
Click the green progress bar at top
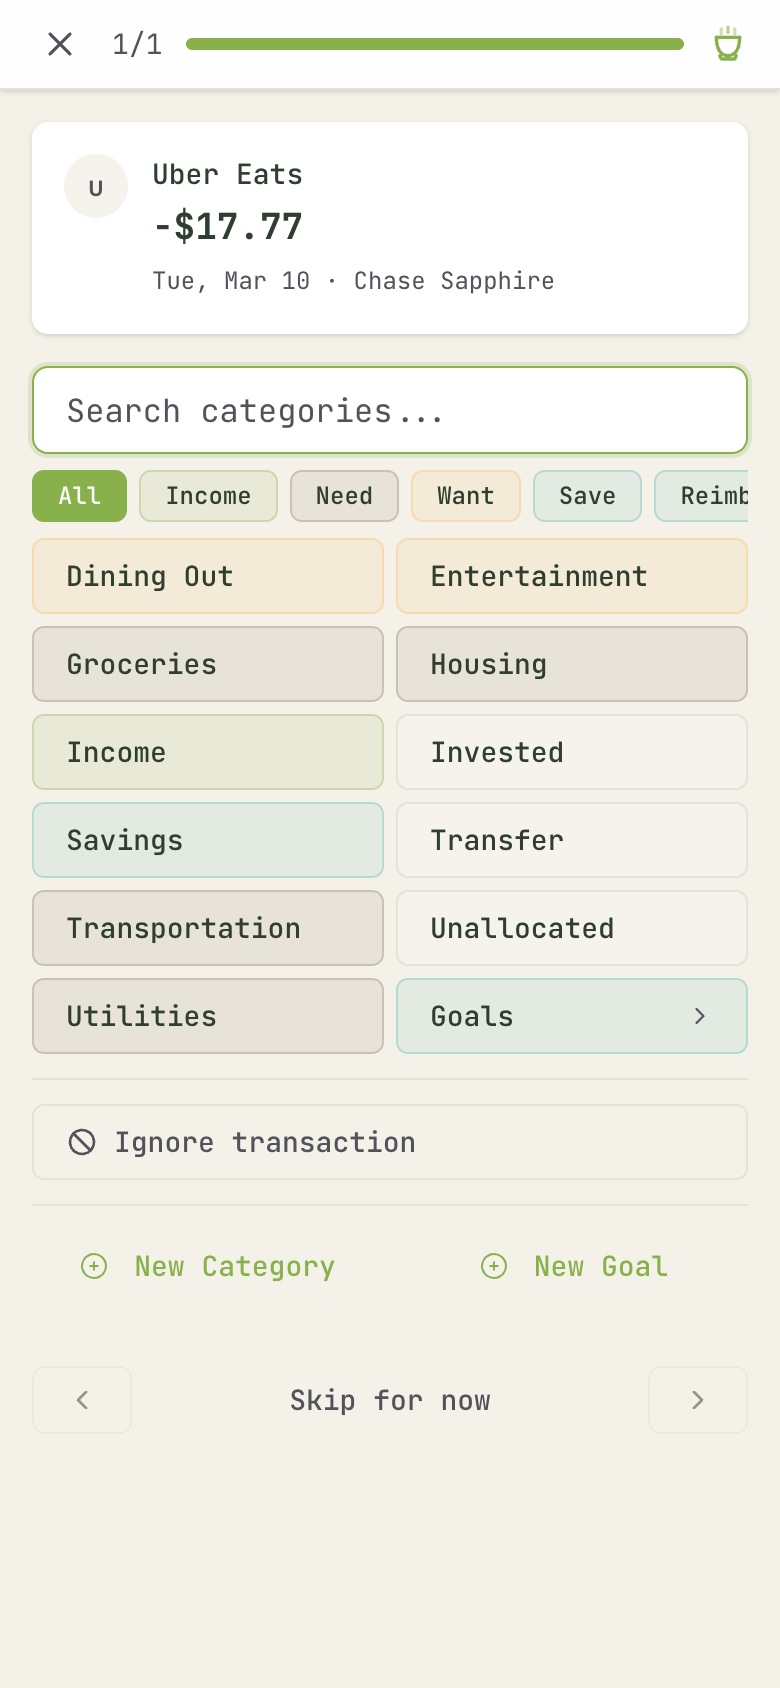(436, 44)
